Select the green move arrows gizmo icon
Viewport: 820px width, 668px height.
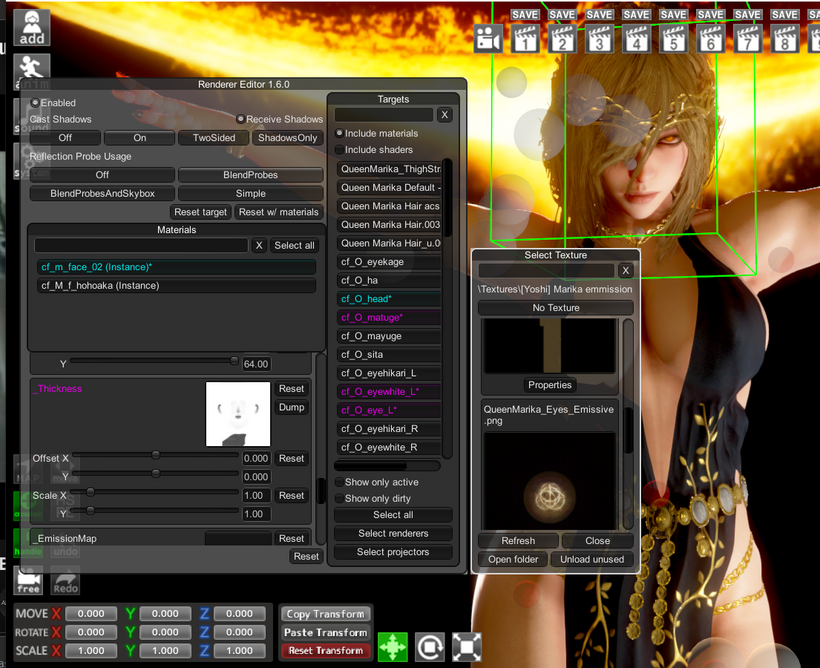(x=393, y=647)
